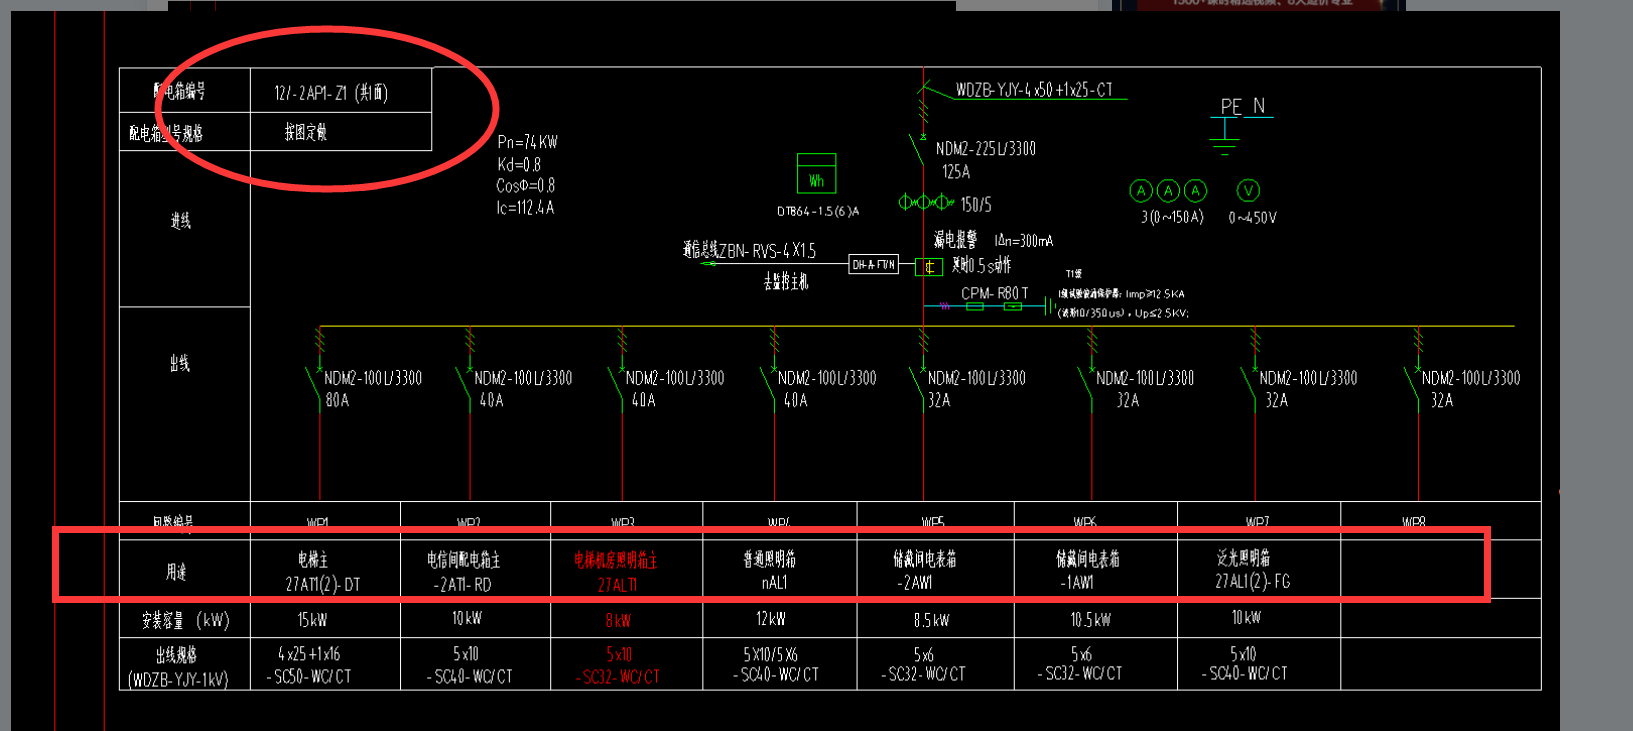Click the 150/5 transformer ratio text

(976, 205)
